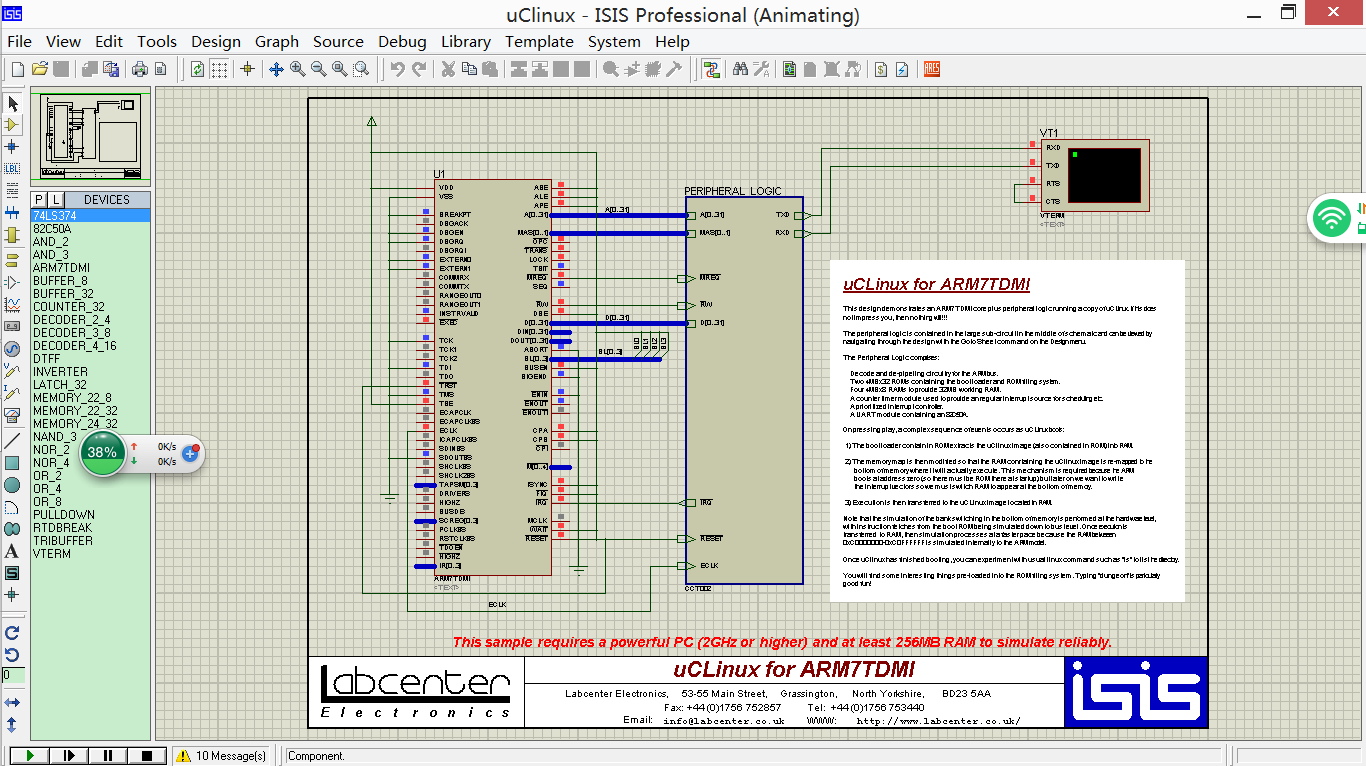
Task: Click the Zoom Out magnifier icon
Action: coord(319,69)
